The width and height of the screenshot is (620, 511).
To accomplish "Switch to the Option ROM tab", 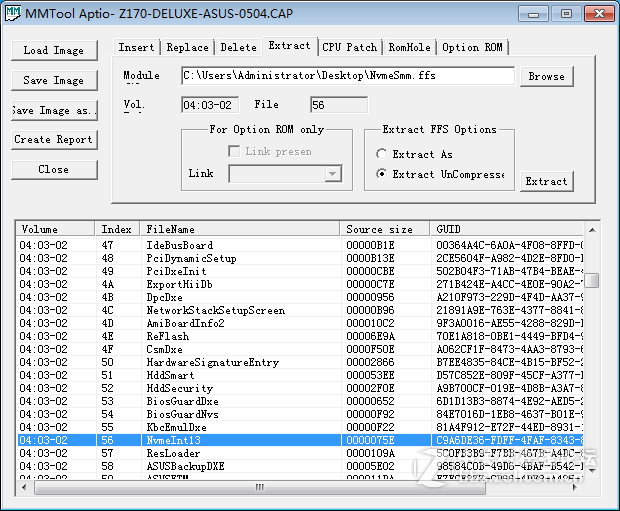I will point(473,47).
